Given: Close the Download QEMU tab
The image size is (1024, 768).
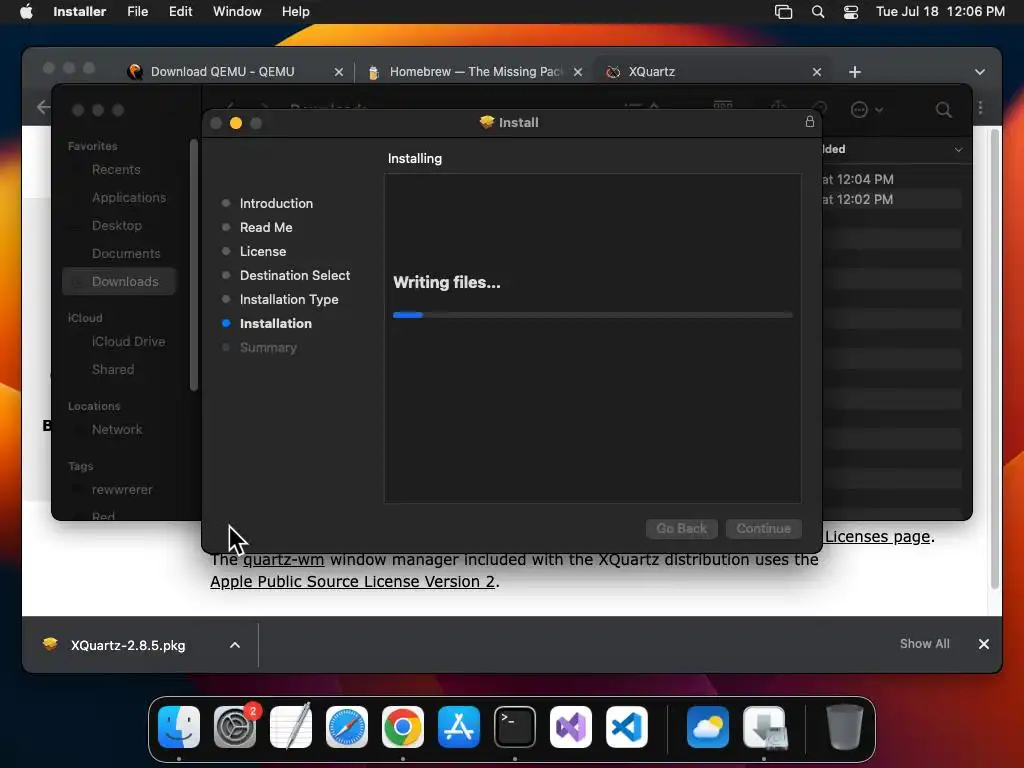Looking at the screenshot, I should point(338,72).
